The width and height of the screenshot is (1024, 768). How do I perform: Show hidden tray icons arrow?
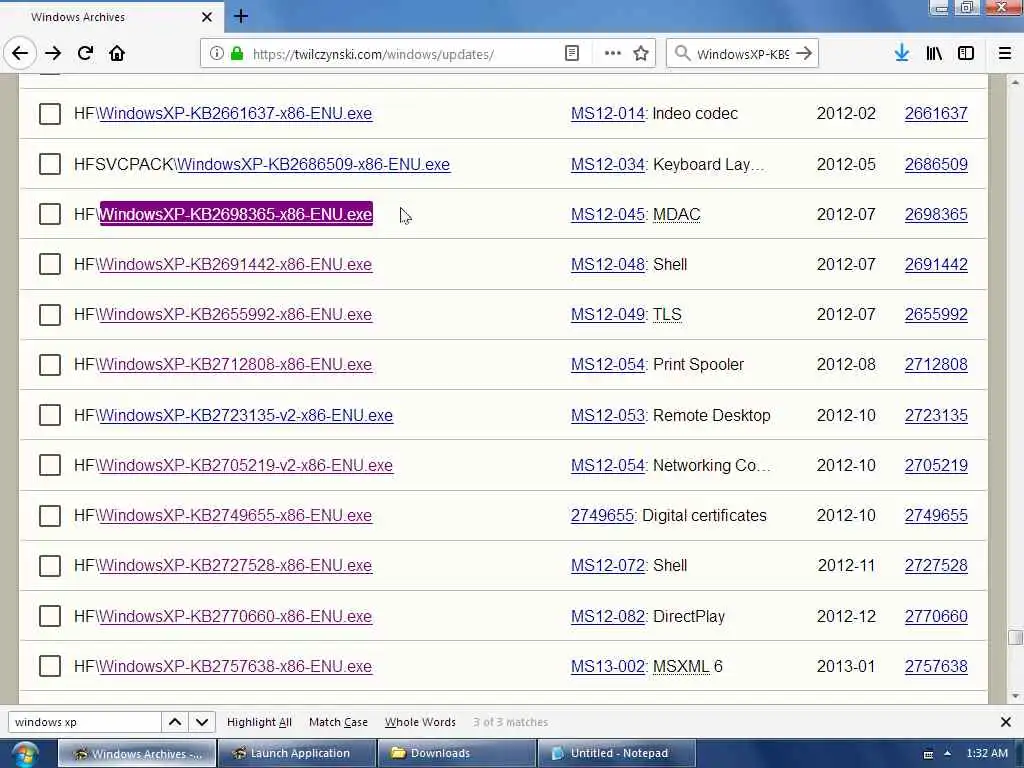click(947, 754)
